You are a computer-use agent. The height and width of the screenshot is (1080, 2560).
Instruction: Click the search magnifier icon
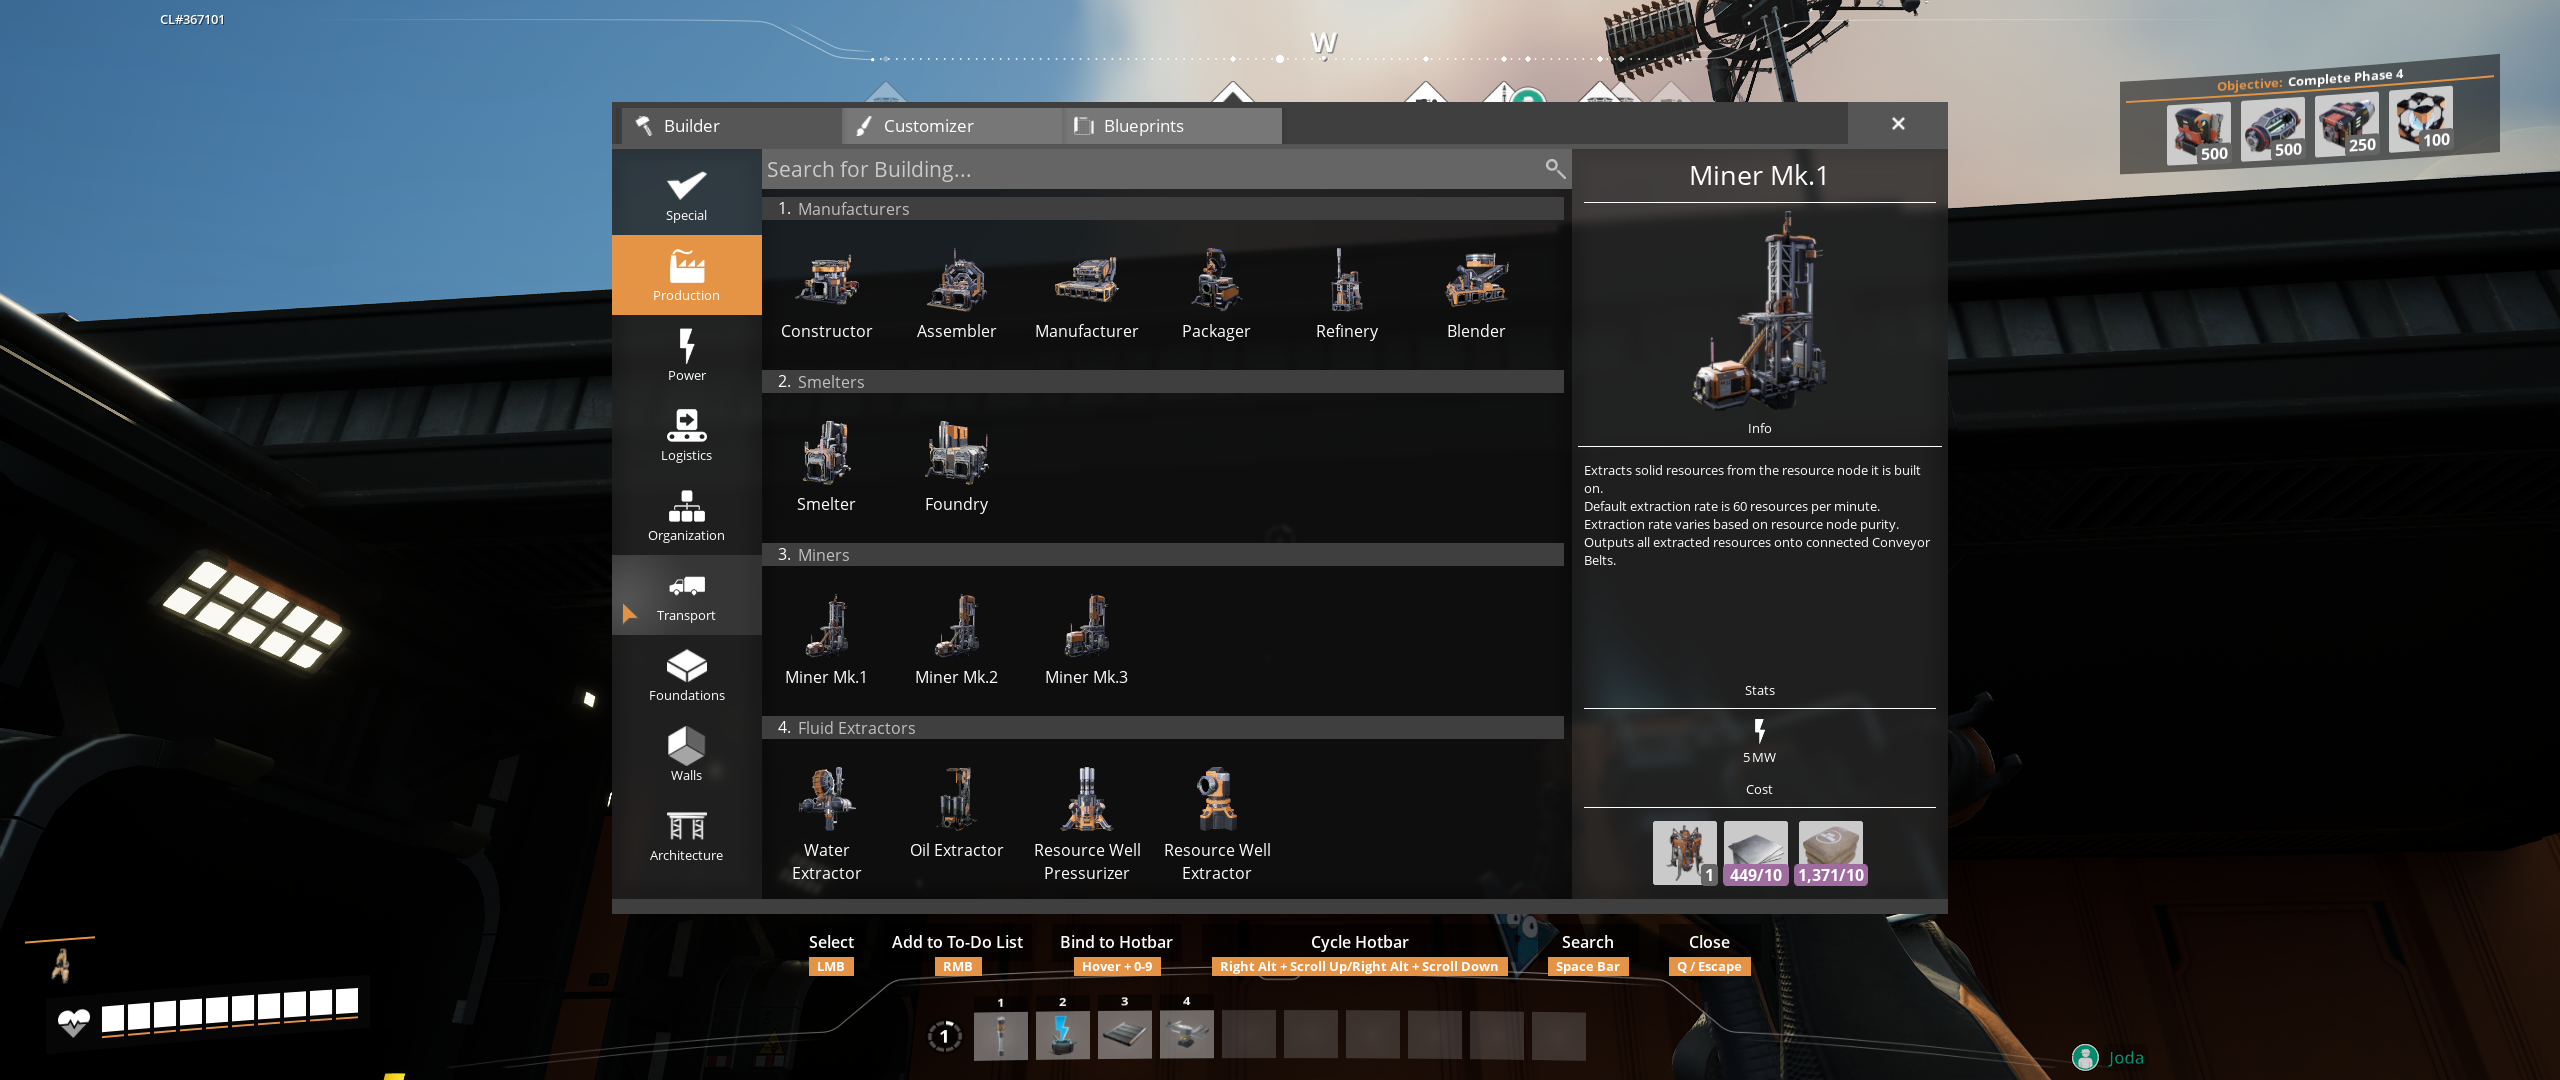point(1554,168)
